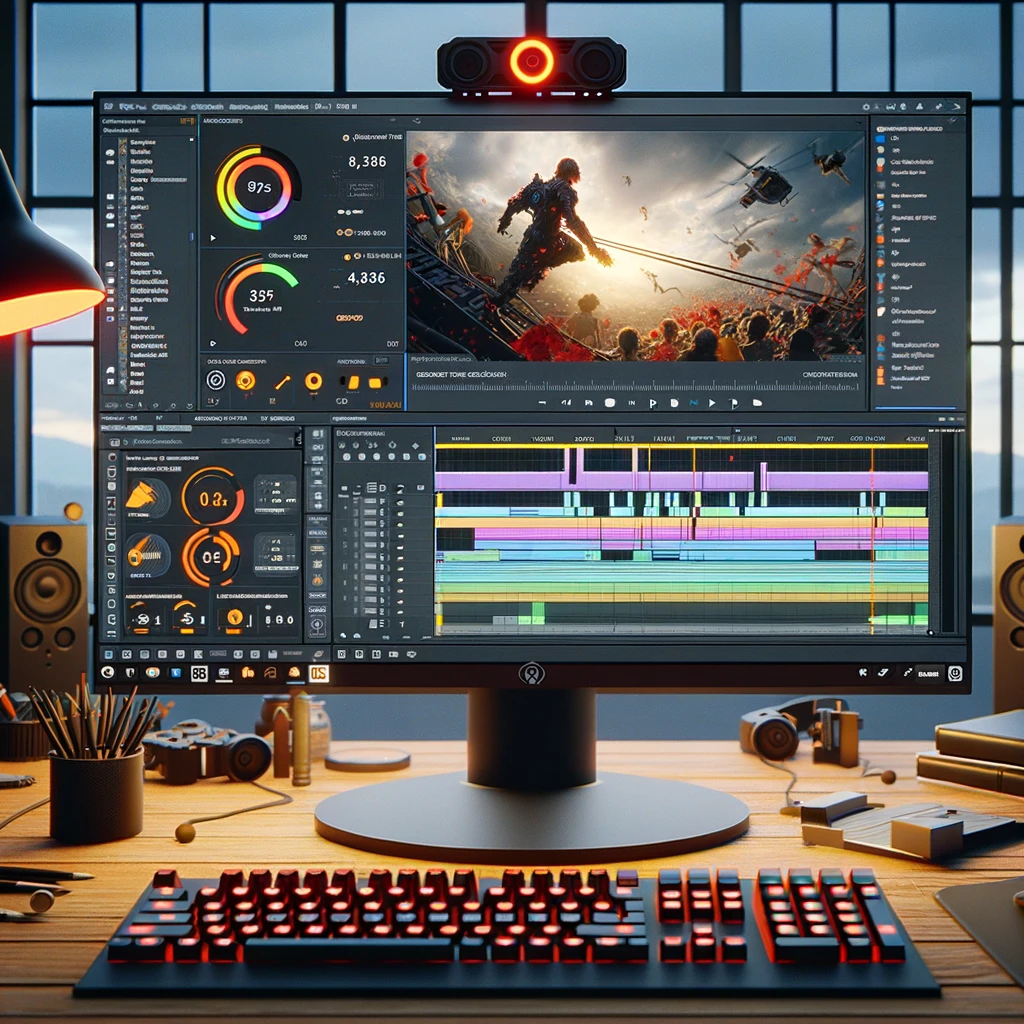Open the white "88" taskbar icon

point(199,674)
